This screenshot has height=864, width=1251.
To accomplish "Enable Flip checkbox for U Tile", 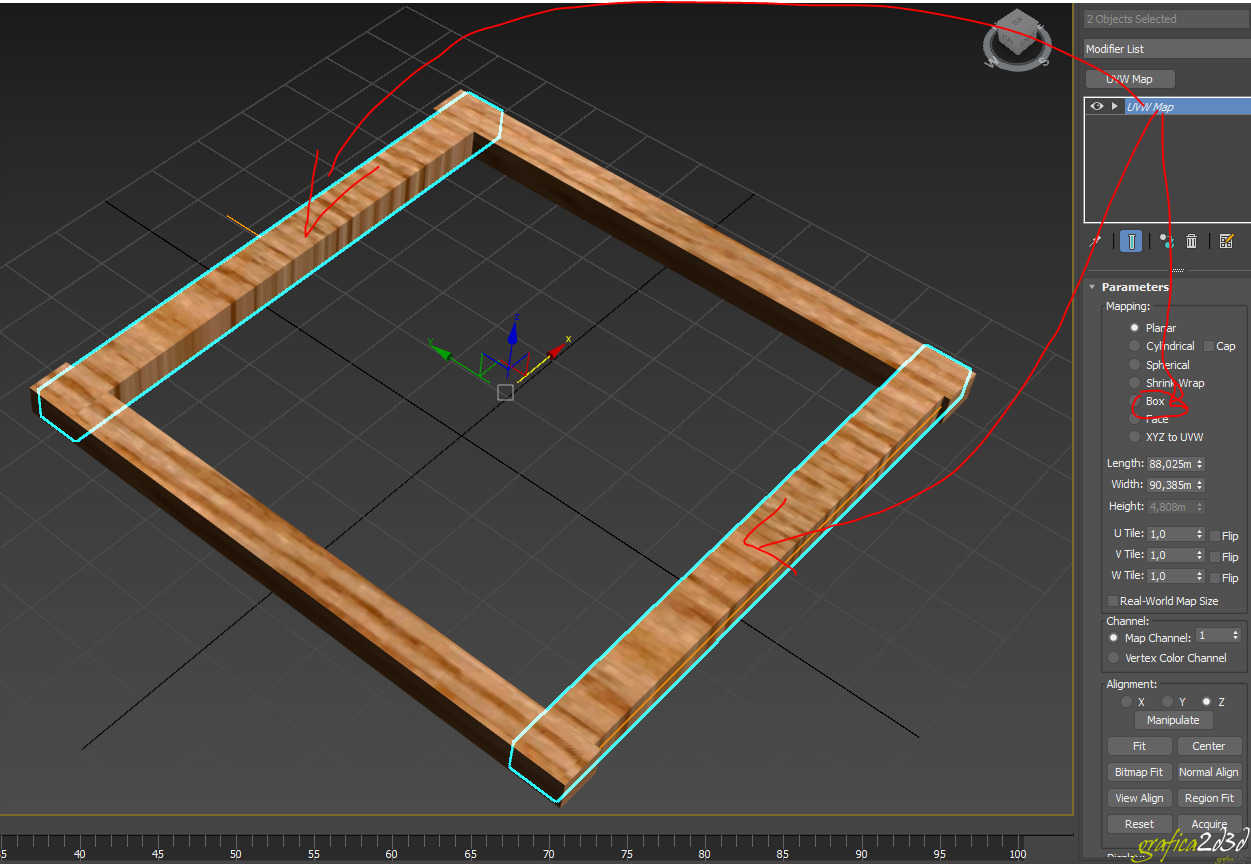I will pos(1214,536).
